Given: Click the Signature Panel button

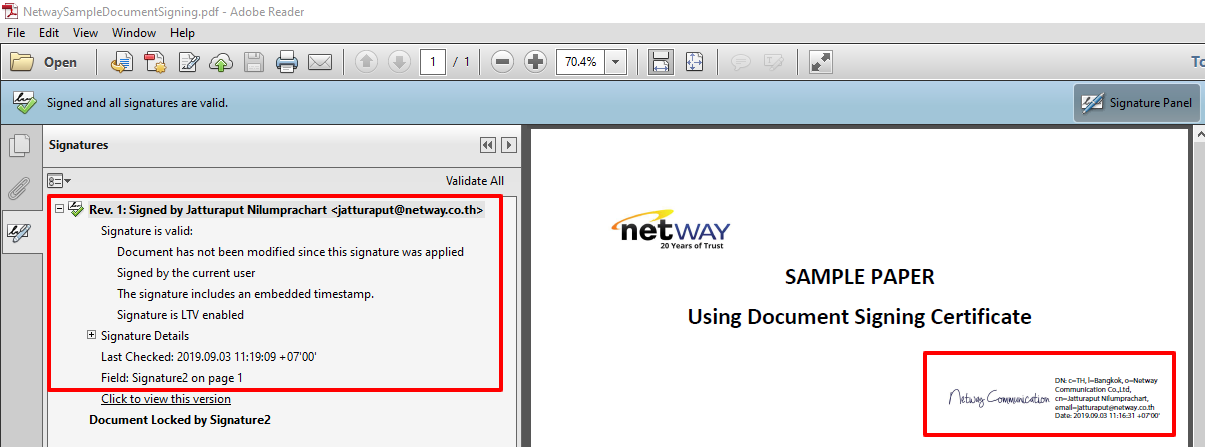Looking at the screenshot, I should 1136,103.
